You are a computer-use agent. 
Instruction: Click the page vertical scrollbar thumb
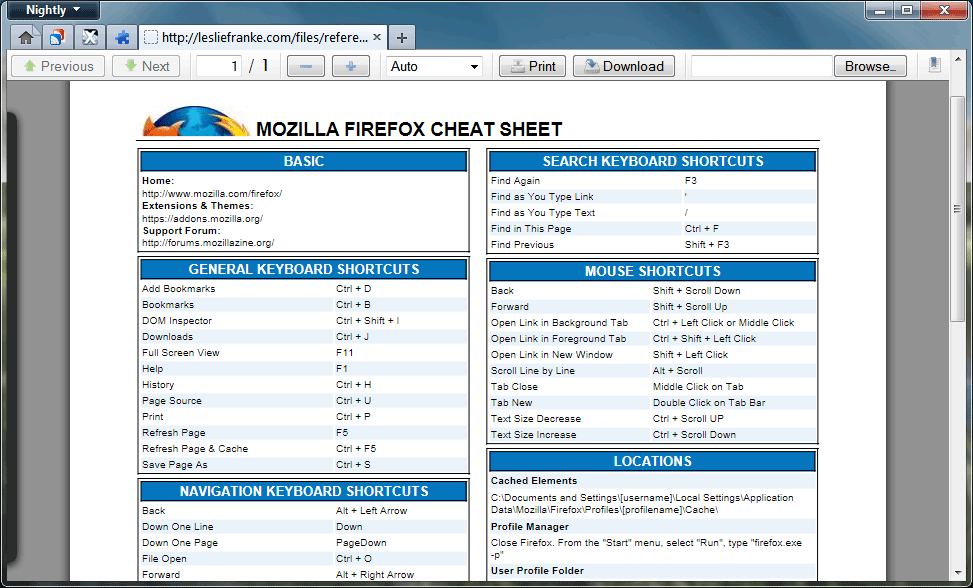click(957, 209)
